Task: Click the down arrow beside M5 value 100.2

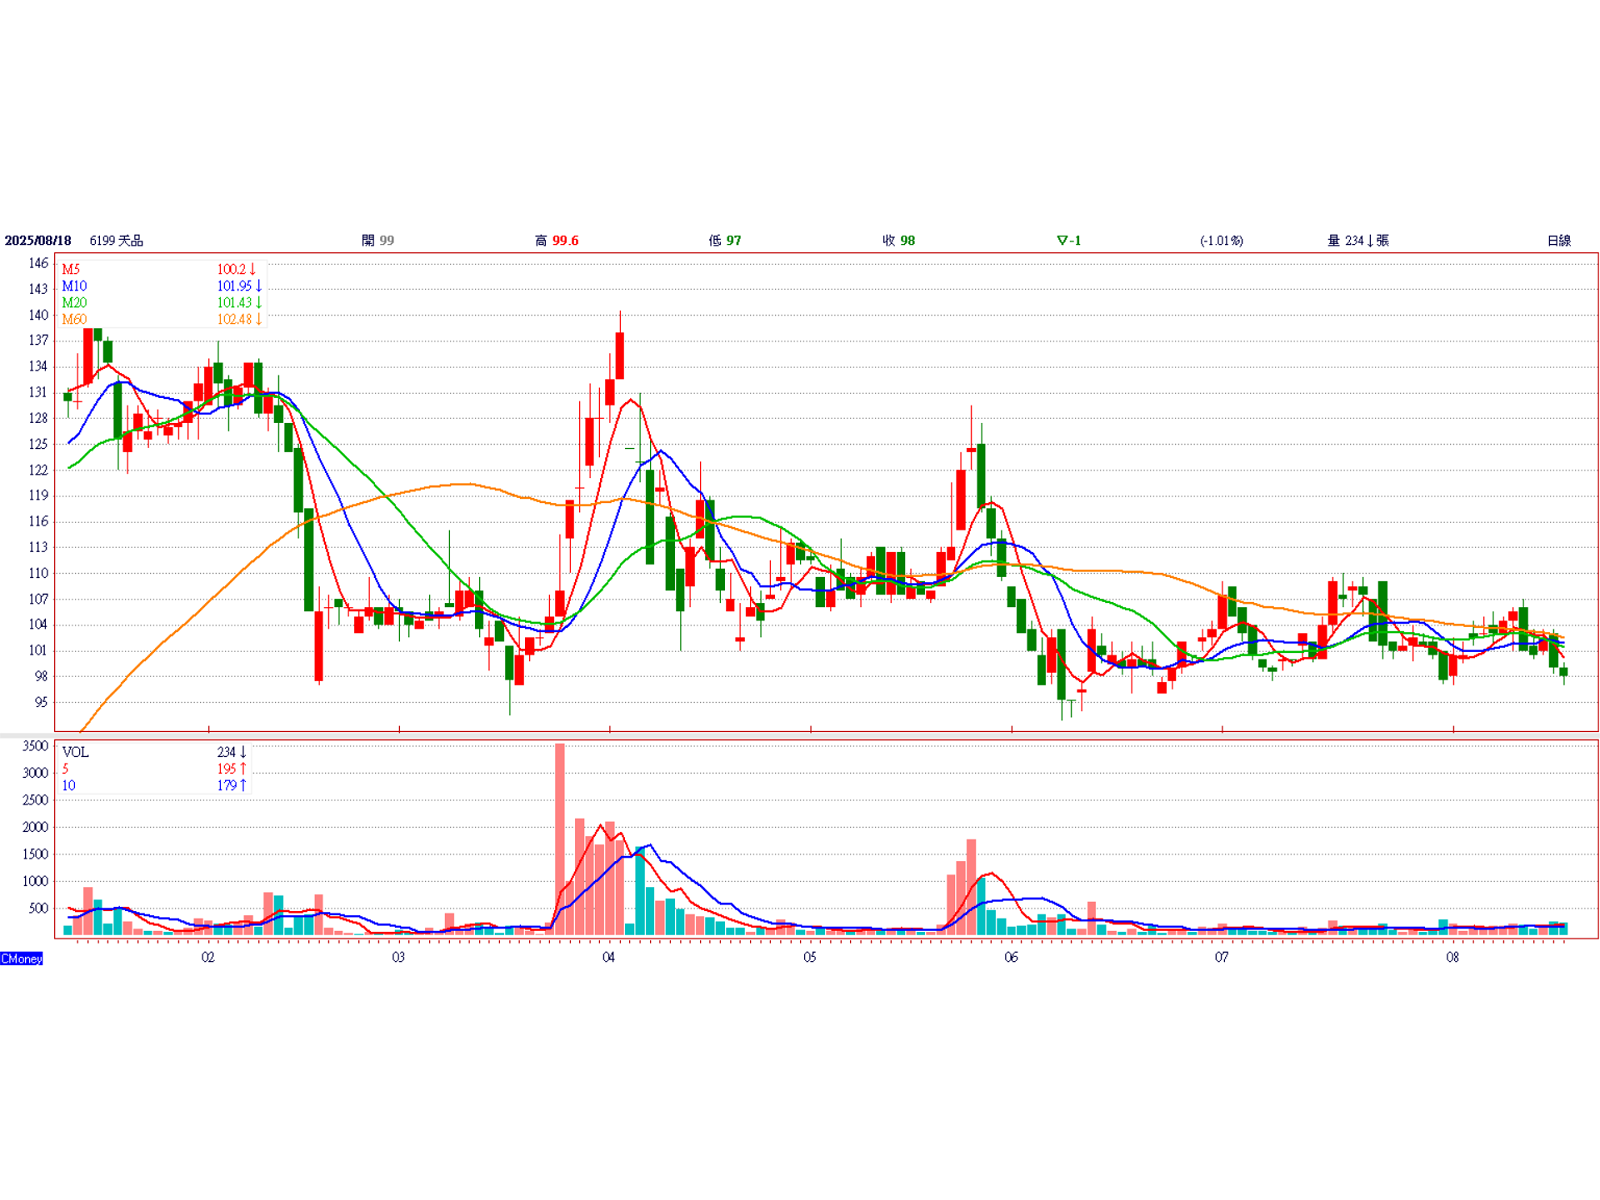Action: pos(253,269)
